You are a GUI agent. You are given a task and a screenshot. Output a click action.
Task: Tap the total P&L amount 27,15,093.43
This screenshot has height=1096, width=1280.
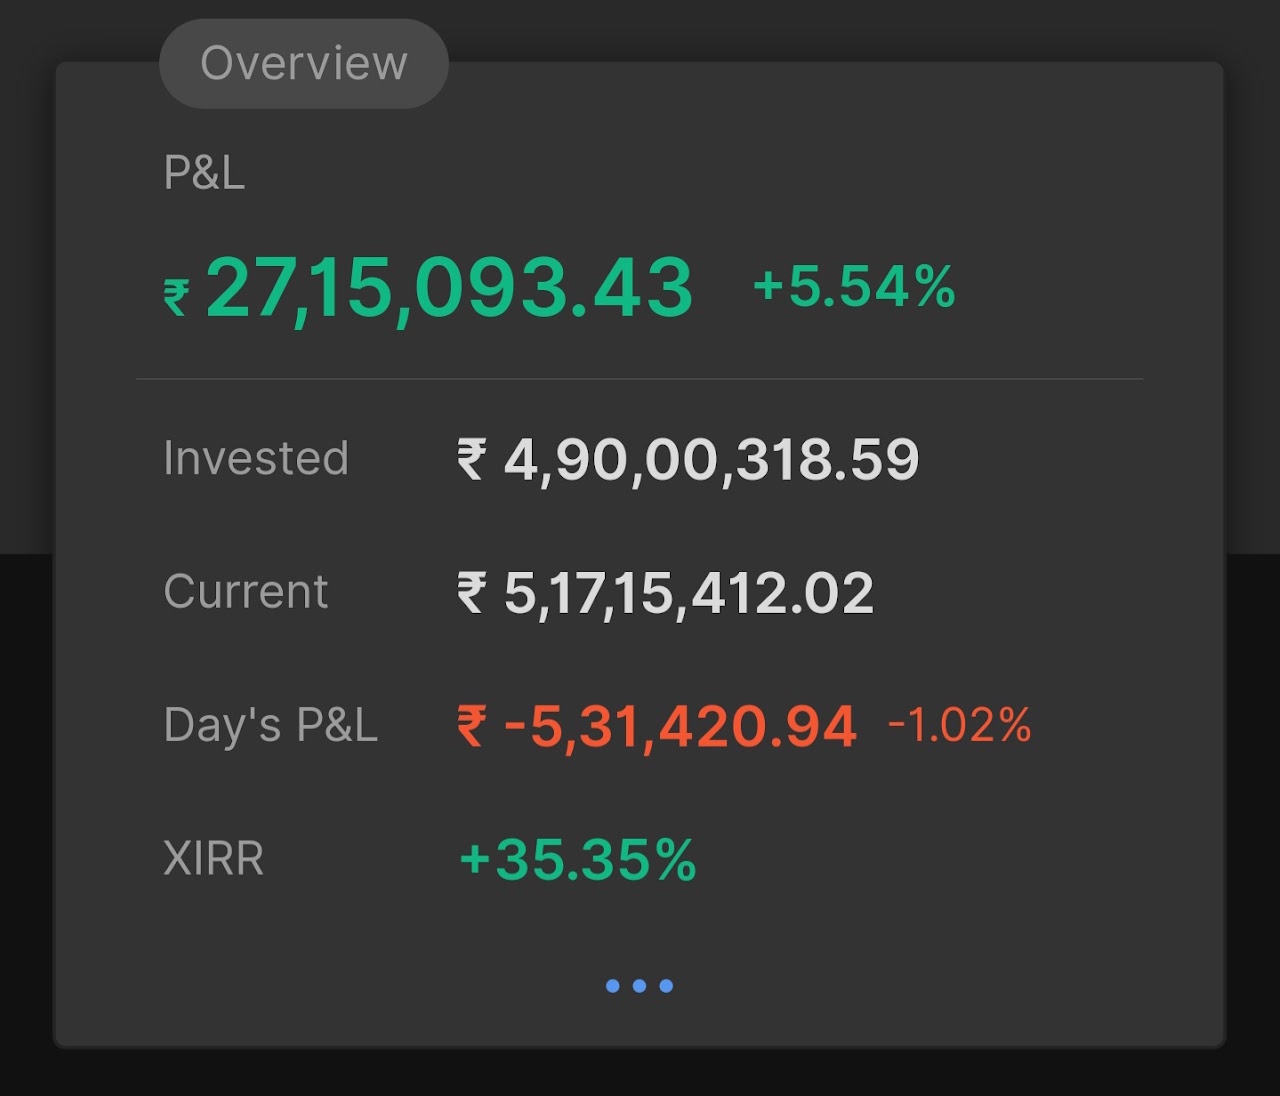[x=449, y=289]
